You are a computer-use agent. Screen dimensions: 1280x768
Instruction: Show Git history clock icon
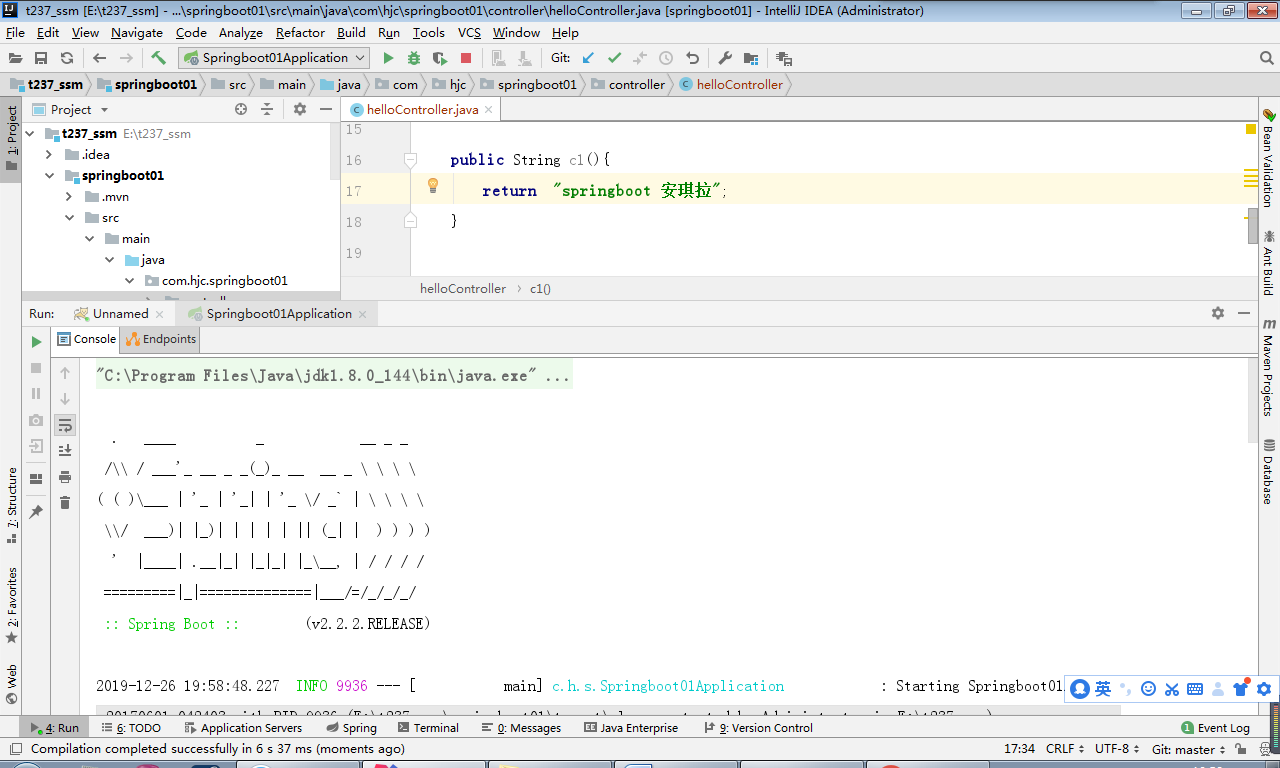(x=666, y=58)
